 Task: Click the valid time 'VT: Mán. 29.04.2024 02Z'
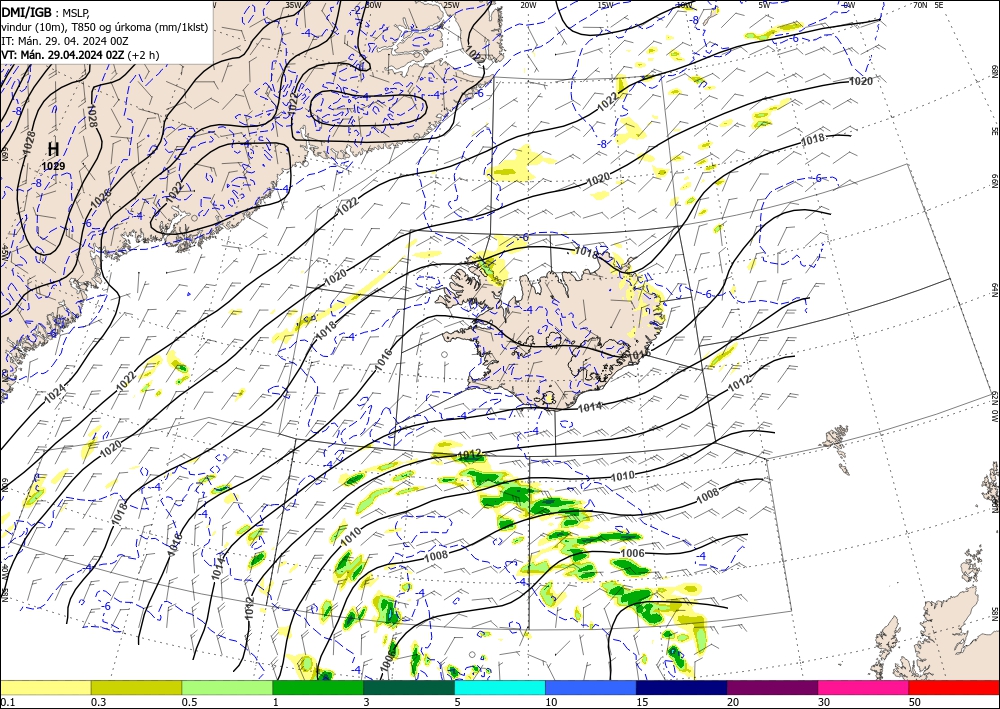point(62,55)
